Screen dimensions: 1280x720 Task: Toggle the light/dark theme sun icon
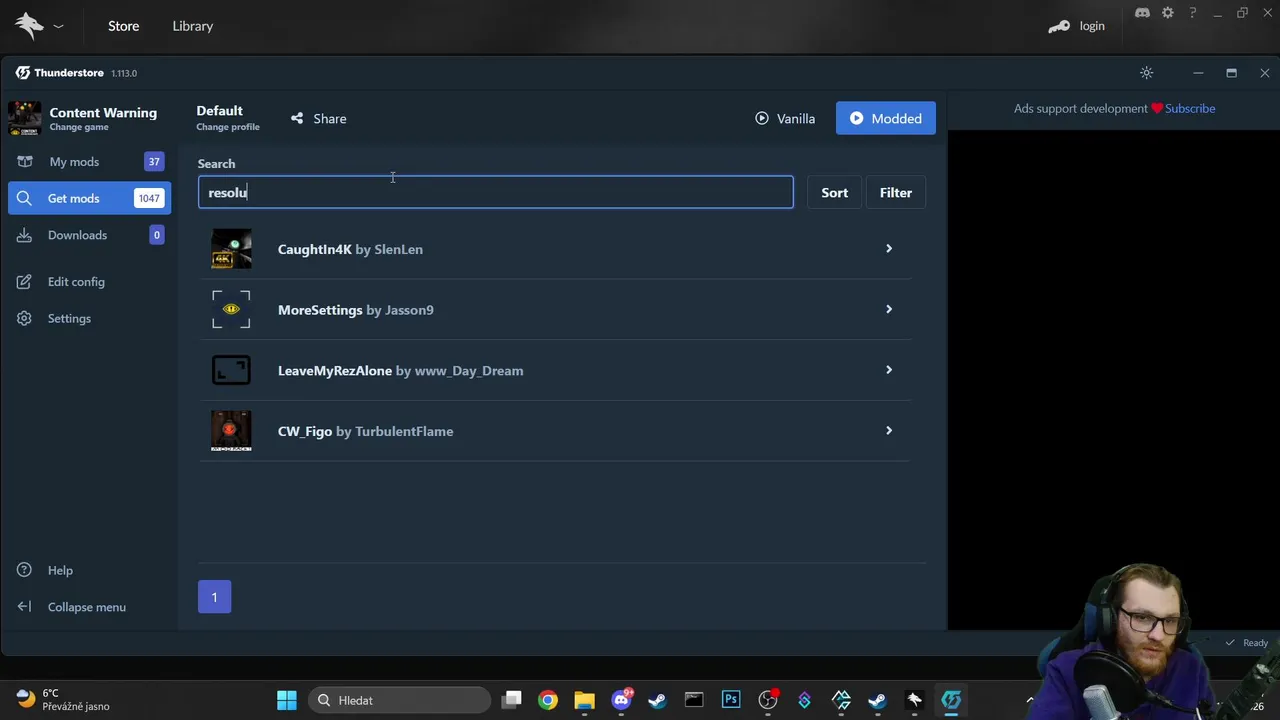(1147, 73)
